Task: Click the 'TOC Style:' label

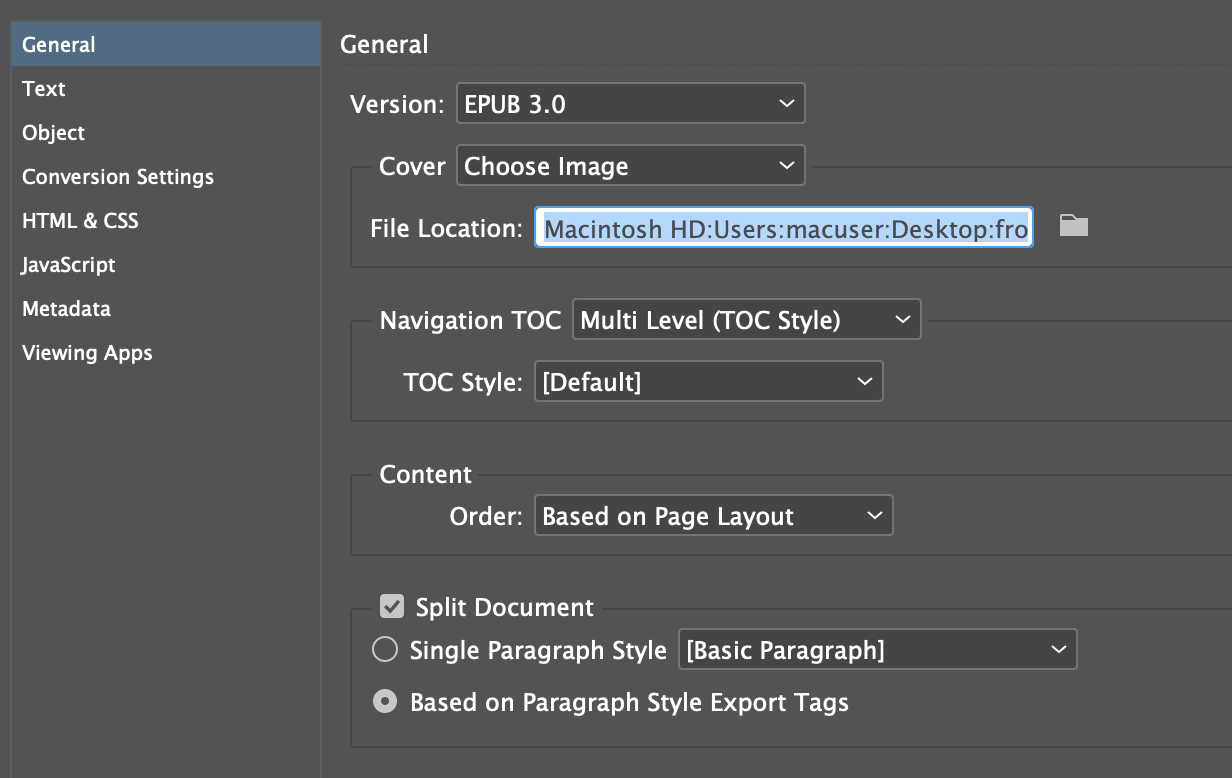Action: point(463,381)
